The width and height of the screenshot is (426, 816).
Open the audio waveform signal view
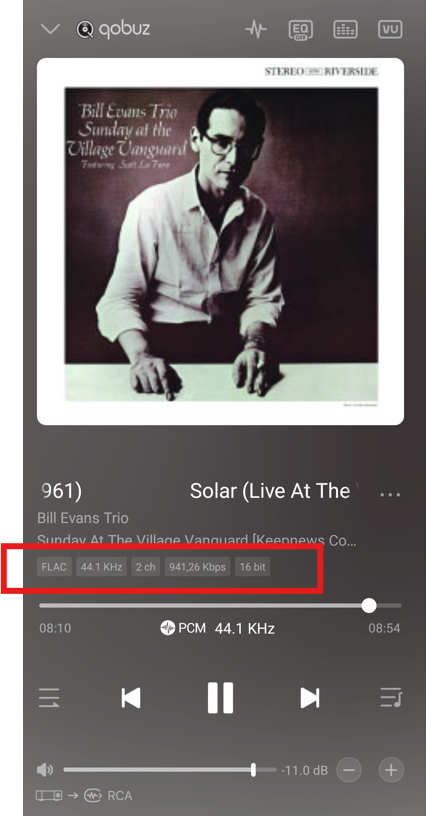point(256,29)
